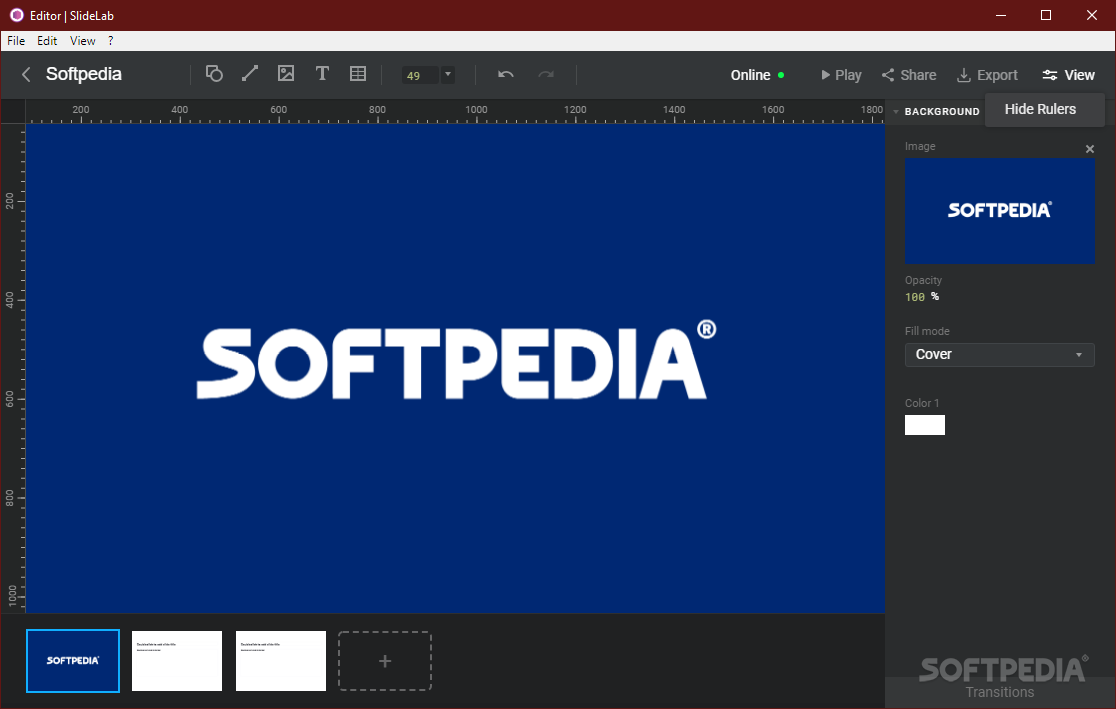Close the SlideLab window
The height and width of the screenshot is (709, 1116).
point(1091,15)
